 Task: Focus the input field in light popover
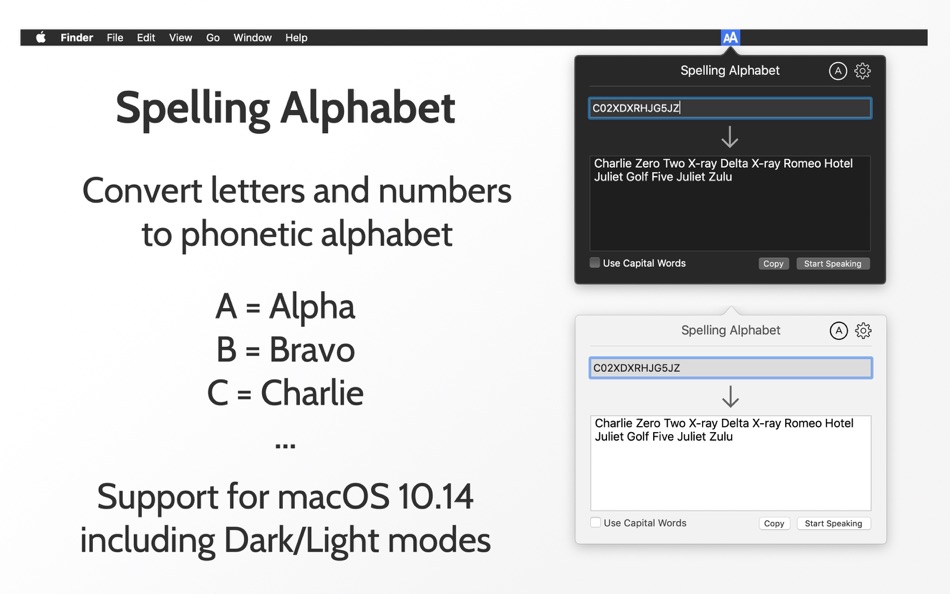pyautogui.click(x=731, y=368)
